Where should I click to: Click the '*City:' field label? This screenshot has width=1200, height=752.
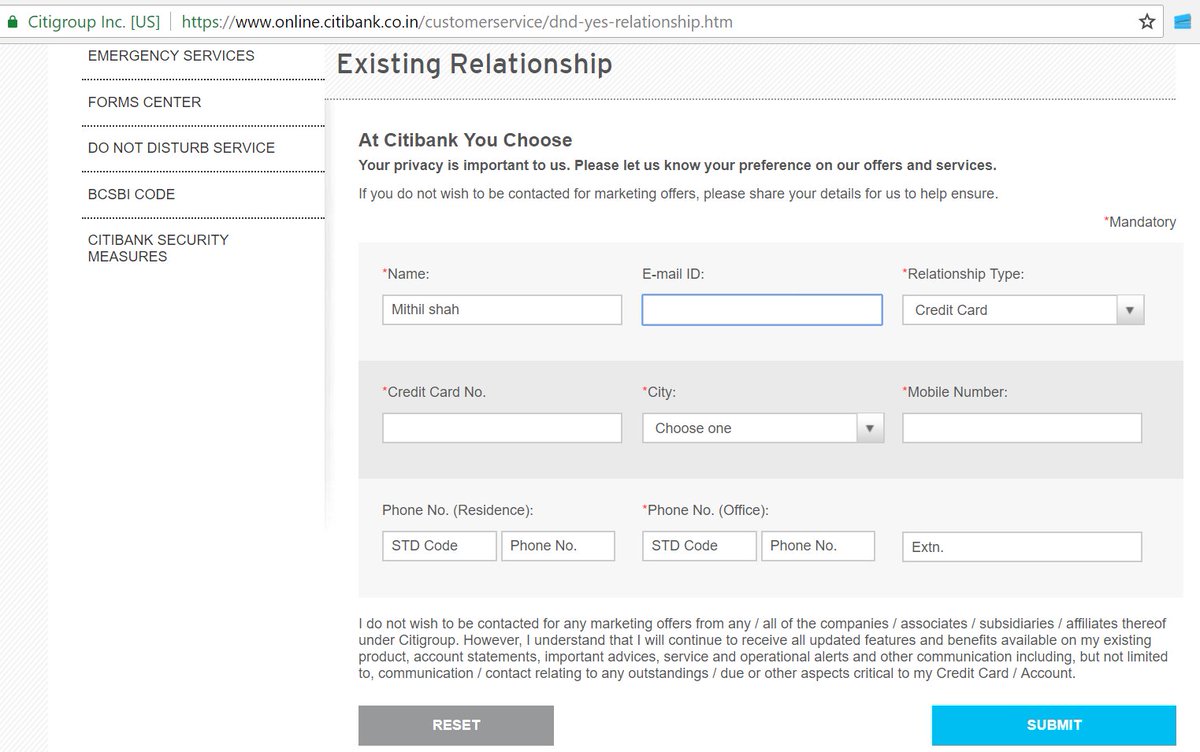660,392
